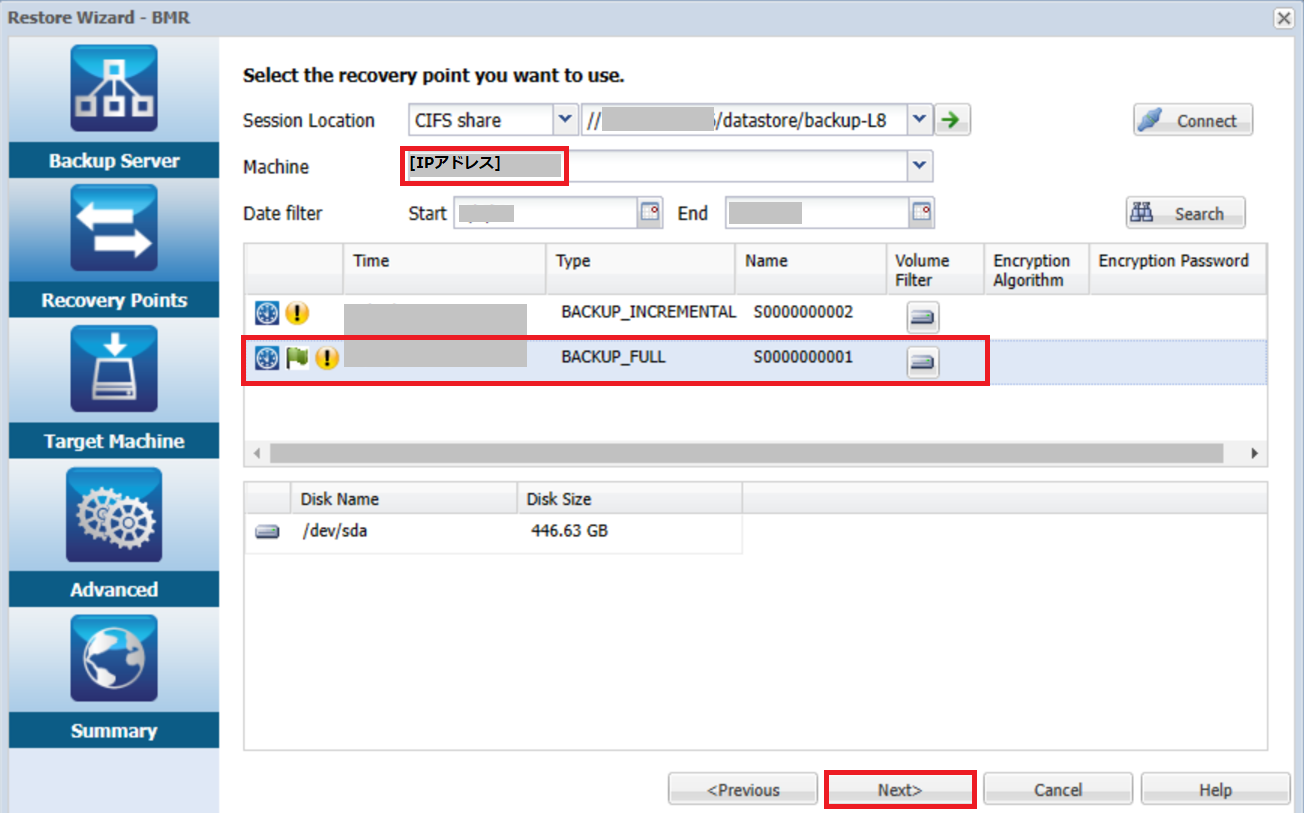This screenshot has width=1304, height=813.
Task: Click the clock icon in BACKUP_FULL row
Action: coord(267,357)
